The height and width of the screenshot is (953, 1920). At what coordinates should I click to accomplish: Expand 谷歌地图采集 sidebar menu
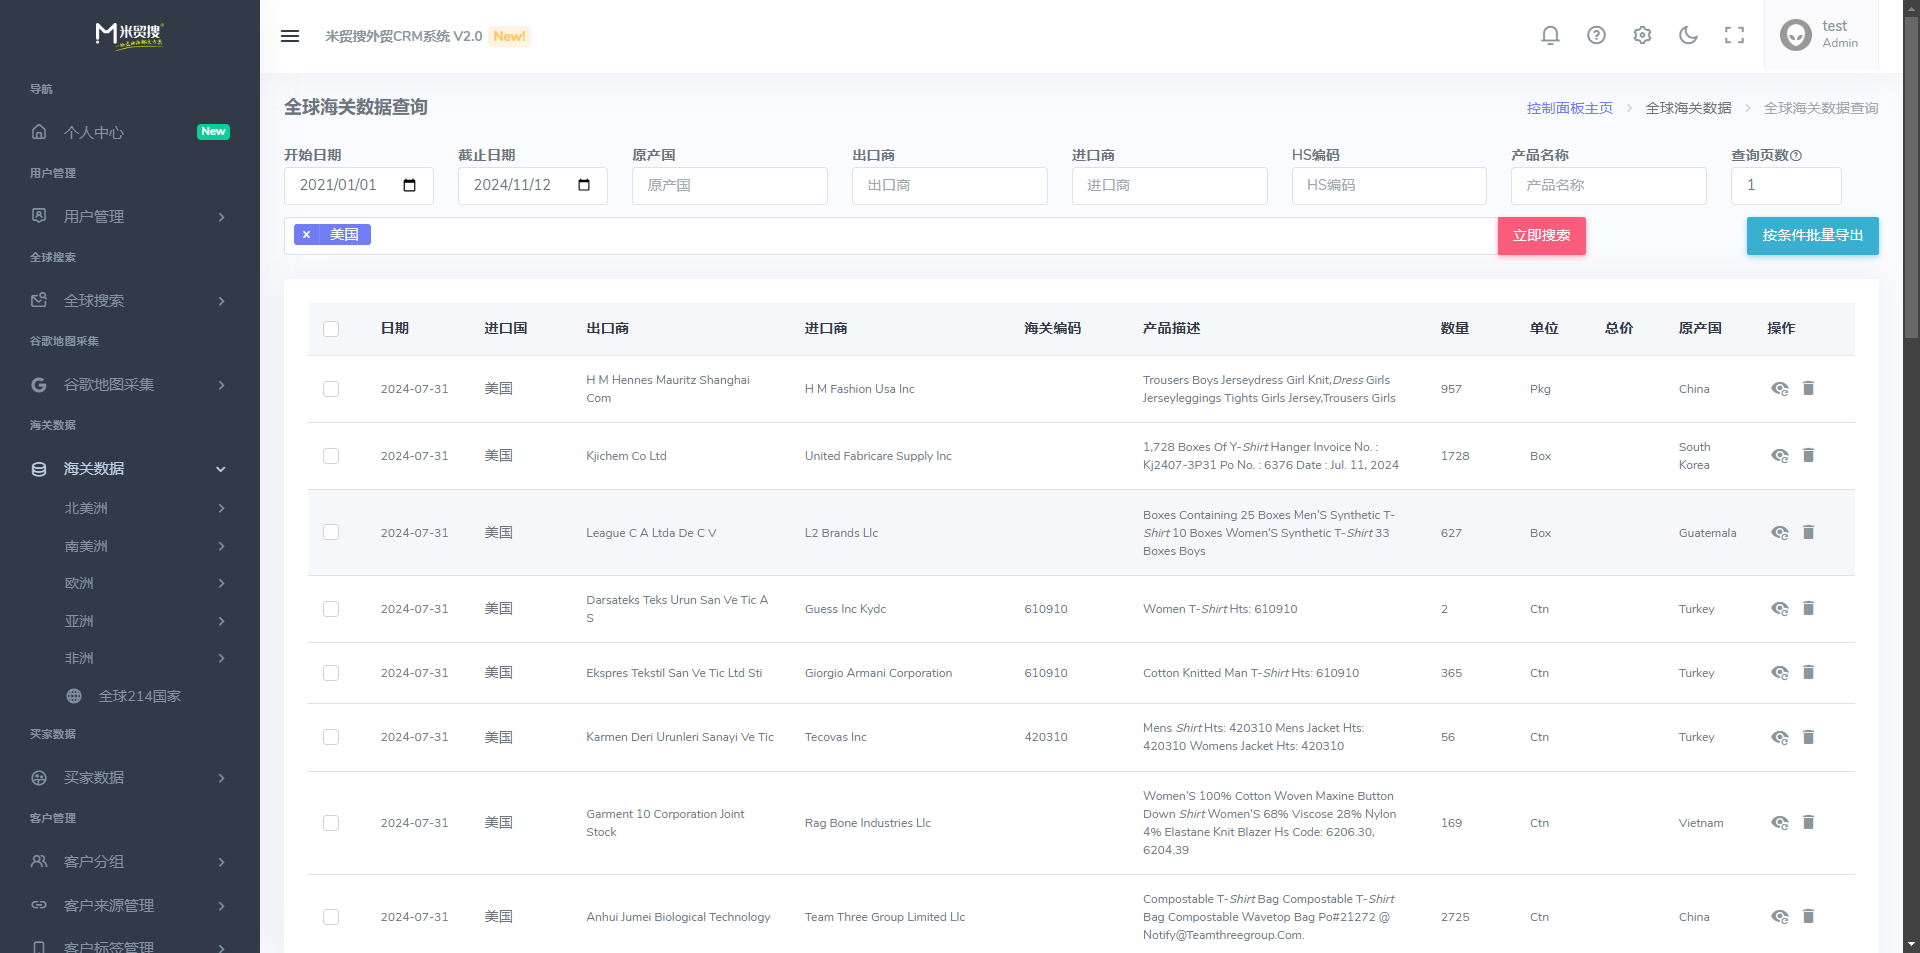pyautogui.click(x=130, y=384)
